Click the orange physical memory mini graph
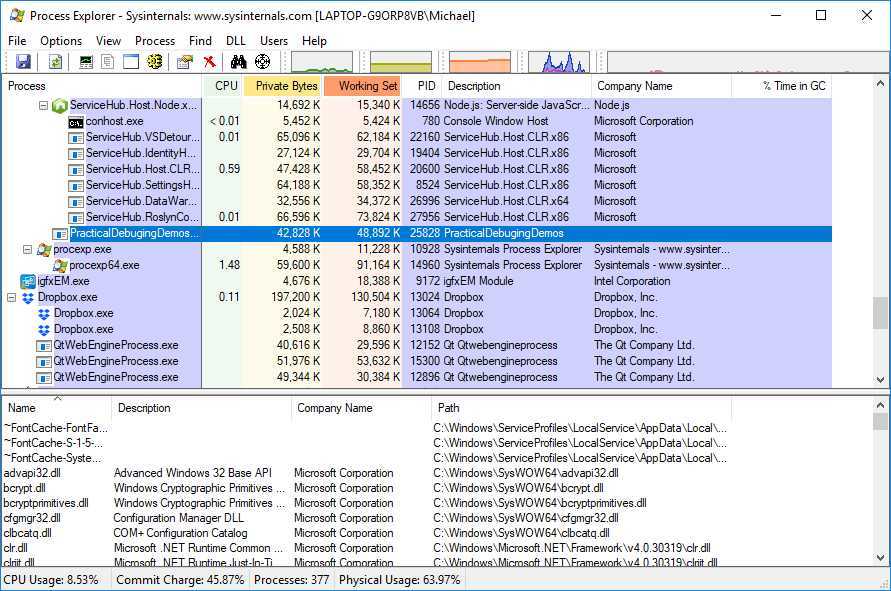 click(x=480, y=62)
